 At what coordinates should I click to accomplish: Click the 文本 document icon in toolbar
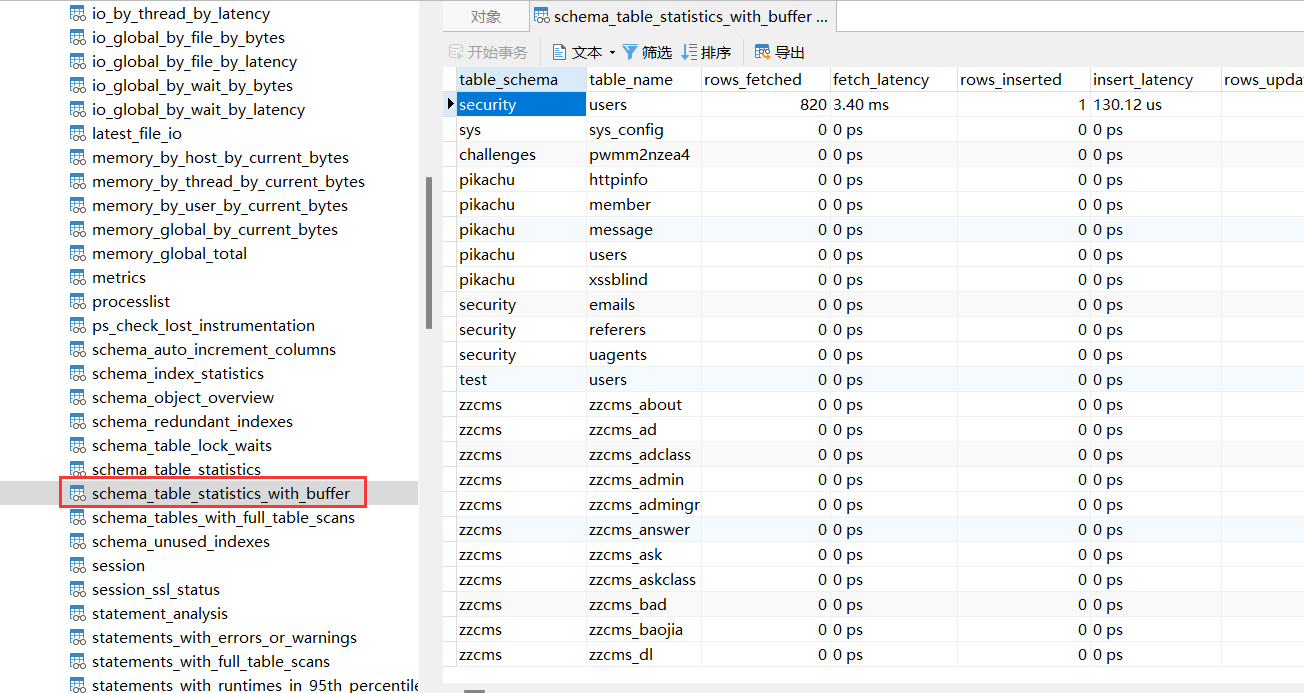[559, 52]
